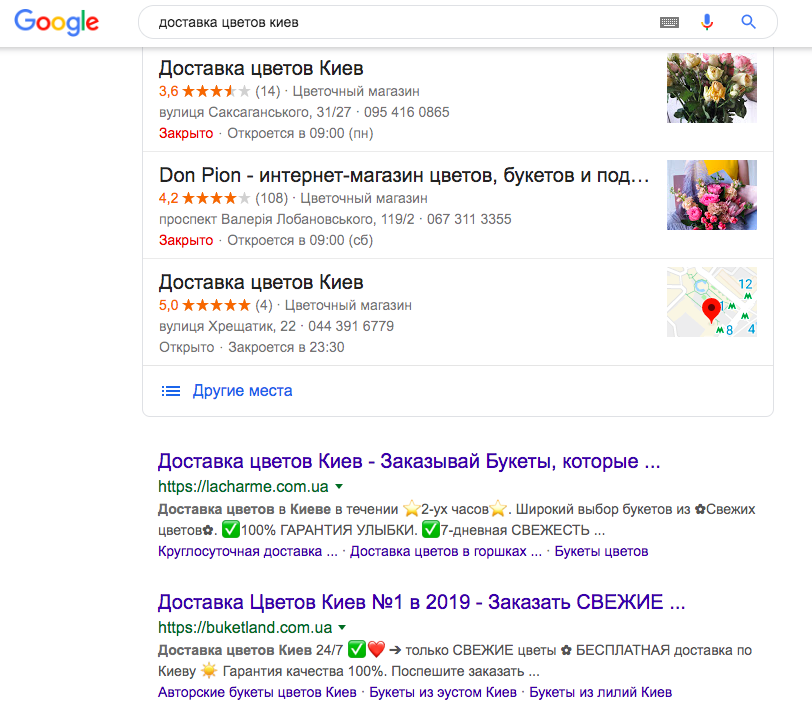This screenshot has height=721, width=812.
Task: Click the Google logo
Action: click(56, 22)
